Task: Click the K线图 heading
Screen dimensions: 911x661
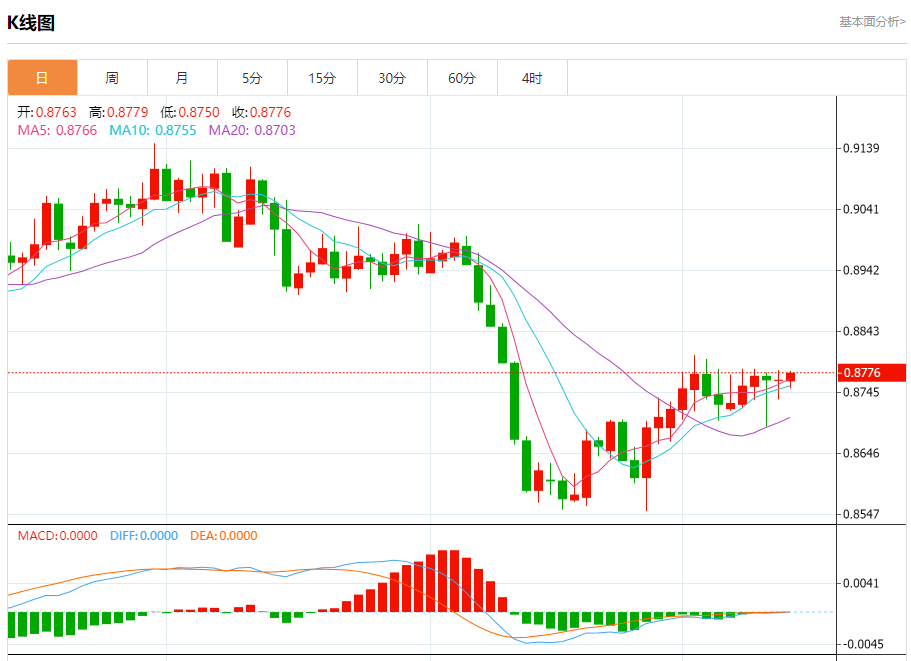Action: click(x=31, y=23)
